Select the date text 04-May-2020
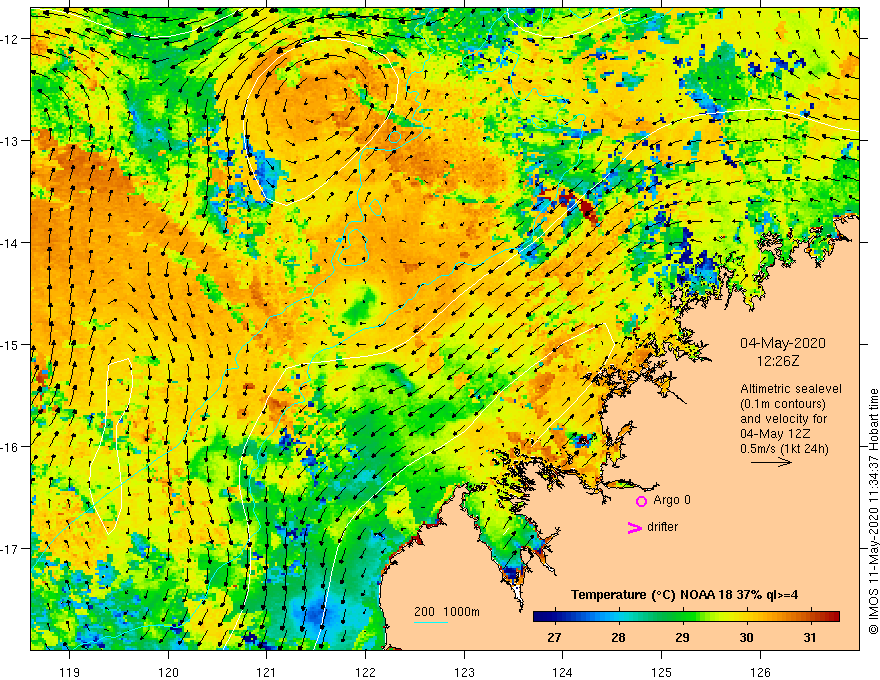The width and height of the screenshot is (880, 680). (782, 343)
